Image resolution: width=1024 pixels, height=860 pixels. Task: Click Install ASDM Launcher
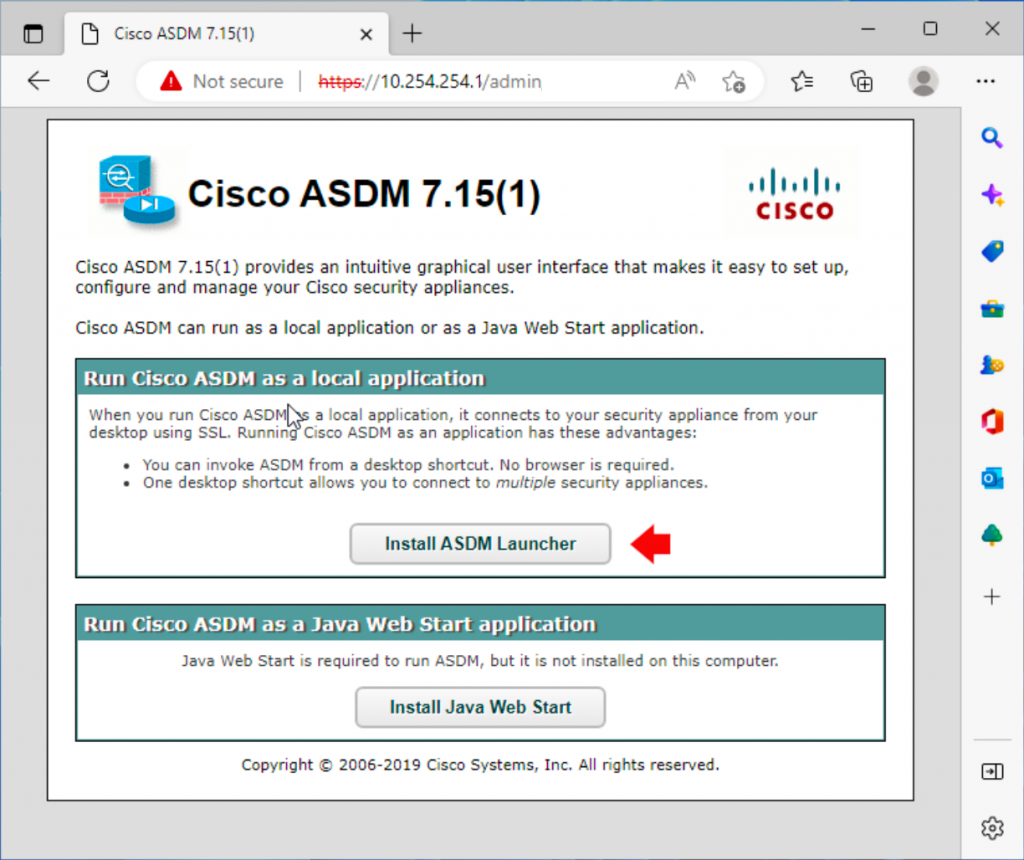click(x=480, y=543)
